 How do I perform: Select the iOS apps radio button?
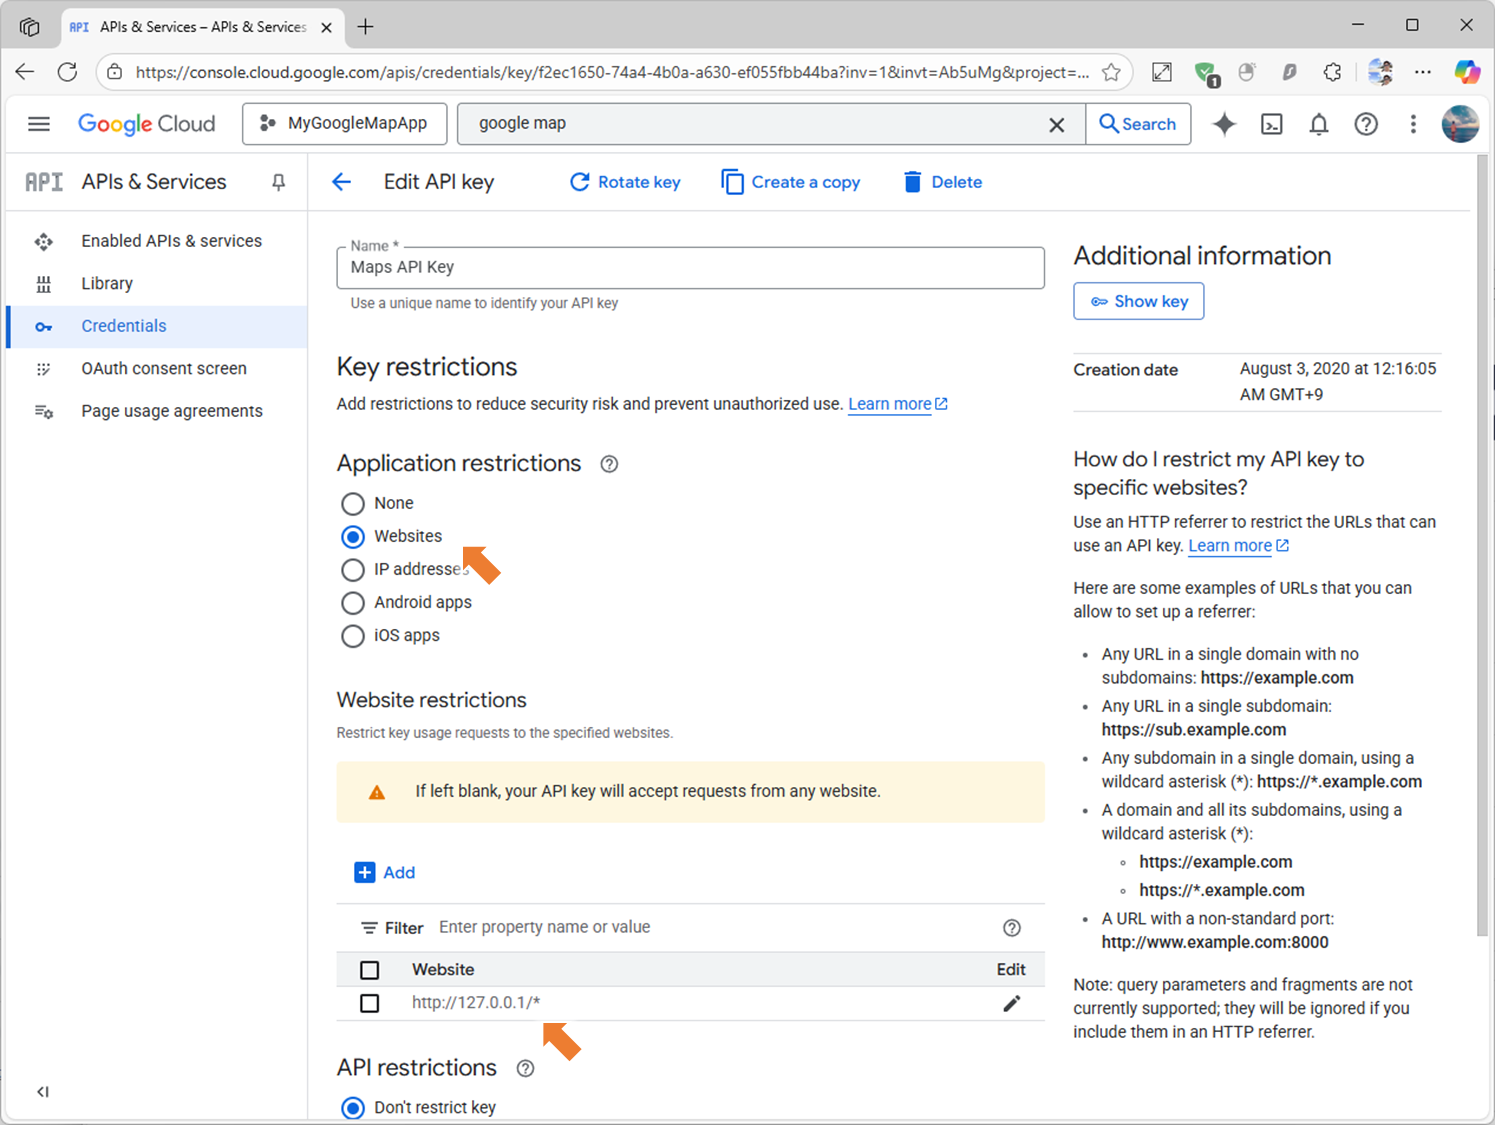coord(353,636)
